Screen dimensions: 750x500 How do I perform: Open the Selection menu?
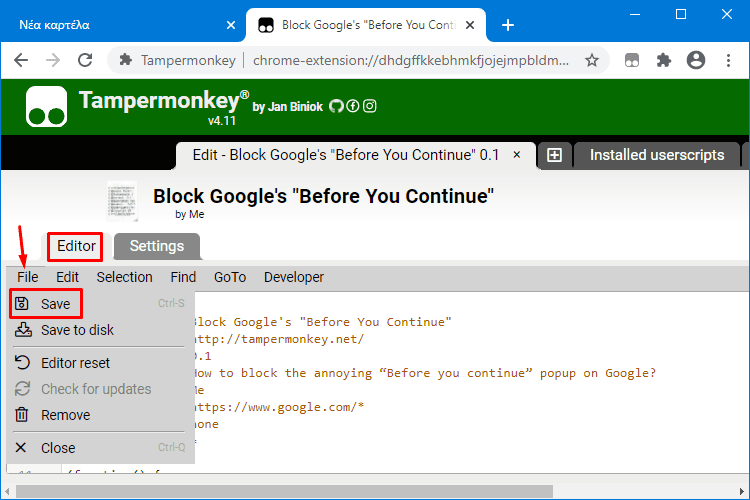pos(124,277)
